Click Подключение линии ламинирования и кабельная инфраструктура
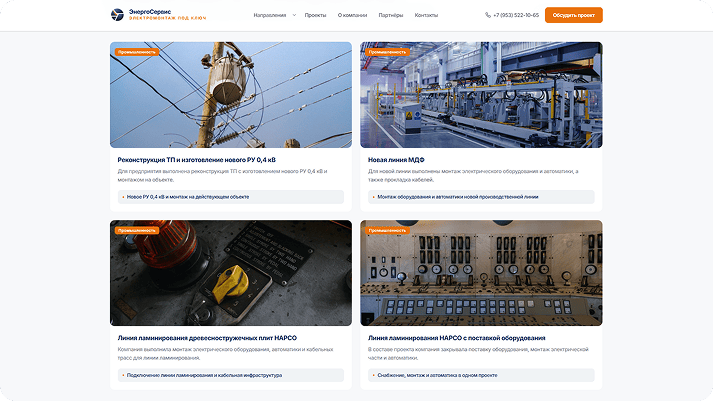Screen dimensions: 714x402 pos(231,375)
